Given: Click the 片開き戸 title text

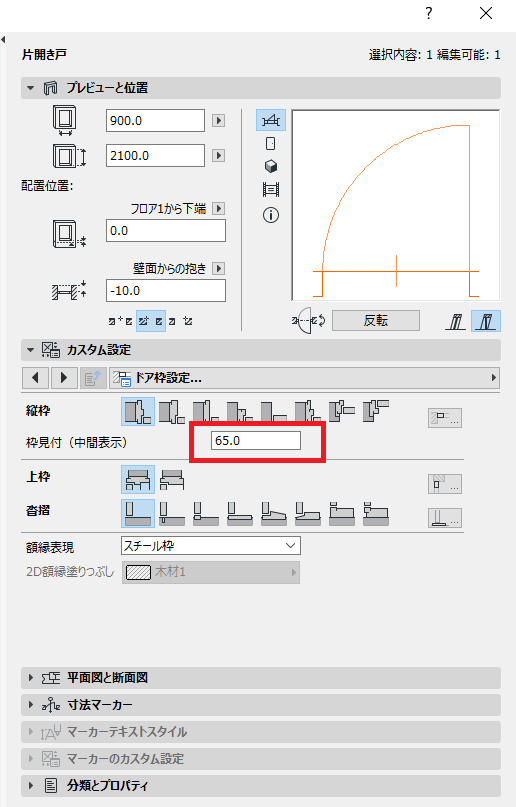Looking at the screenshot, I should pos(44,55).
